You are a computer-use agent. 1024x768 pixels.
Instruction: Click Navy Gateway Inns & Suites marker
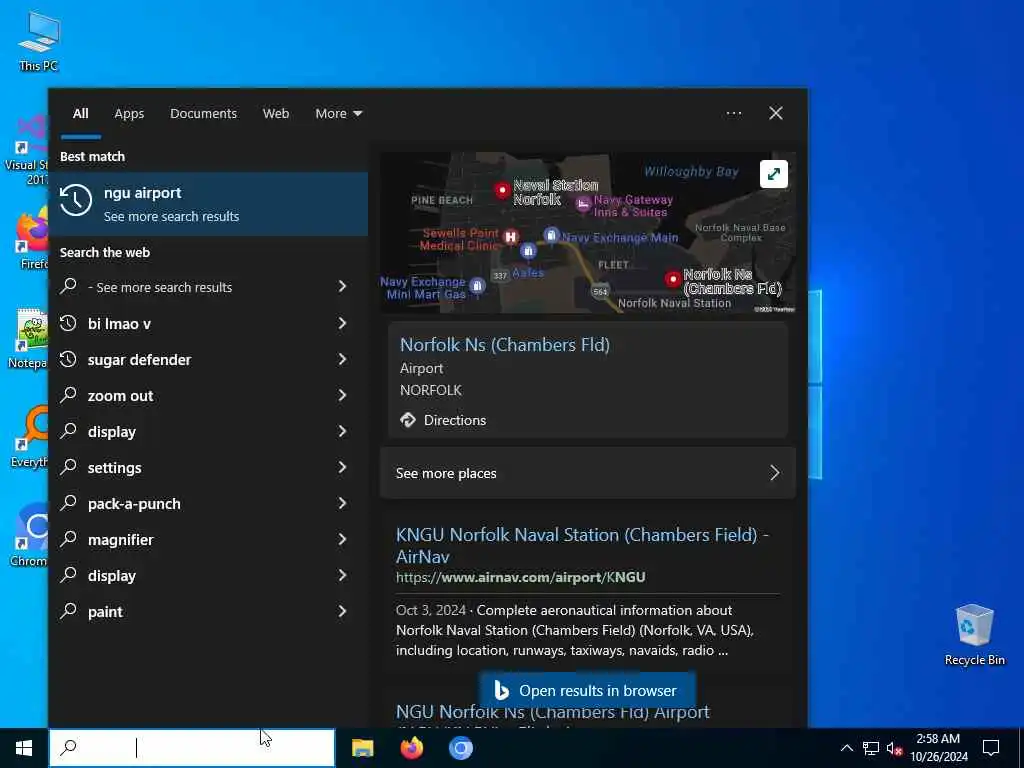[583, 204]
